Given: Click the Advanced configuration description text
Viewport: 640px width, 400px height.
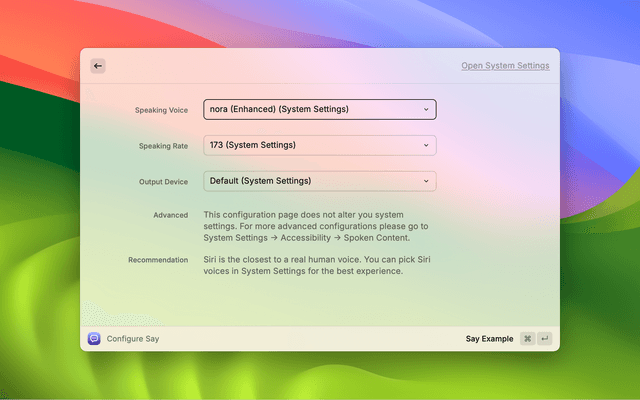Looking at the screenshot, I should [x=316, y=226].
